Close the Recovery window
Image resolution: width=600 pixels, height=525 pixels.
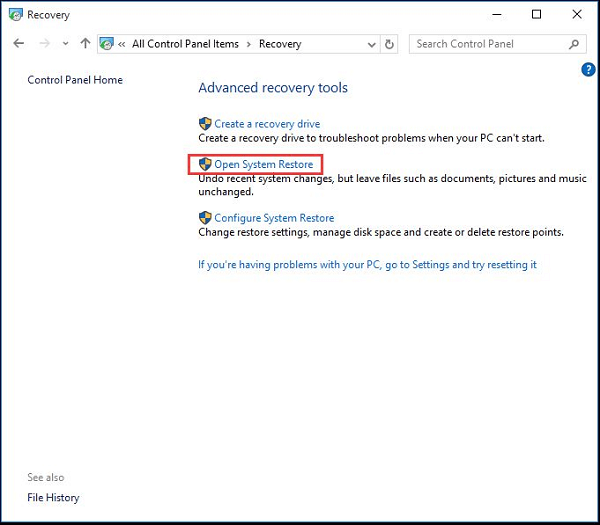tap(577, 15)
